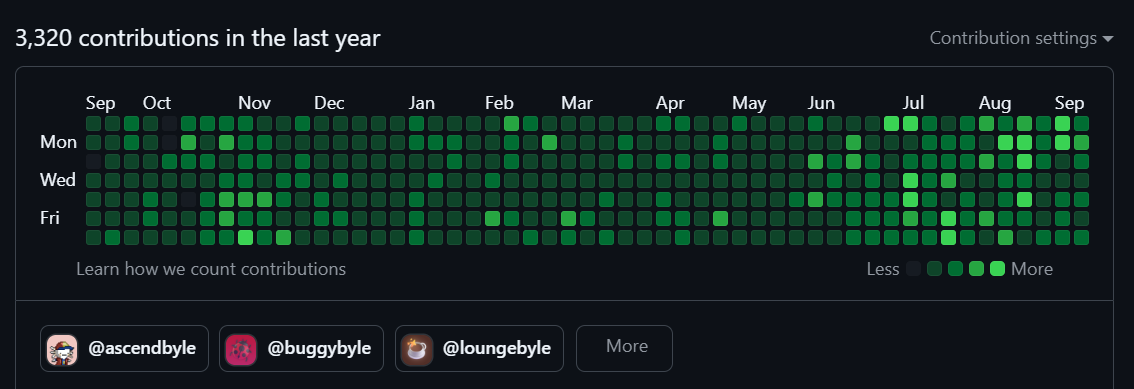Click the "Less" legend label
This screenshot has width=1134, height=389.
point(883,269)
